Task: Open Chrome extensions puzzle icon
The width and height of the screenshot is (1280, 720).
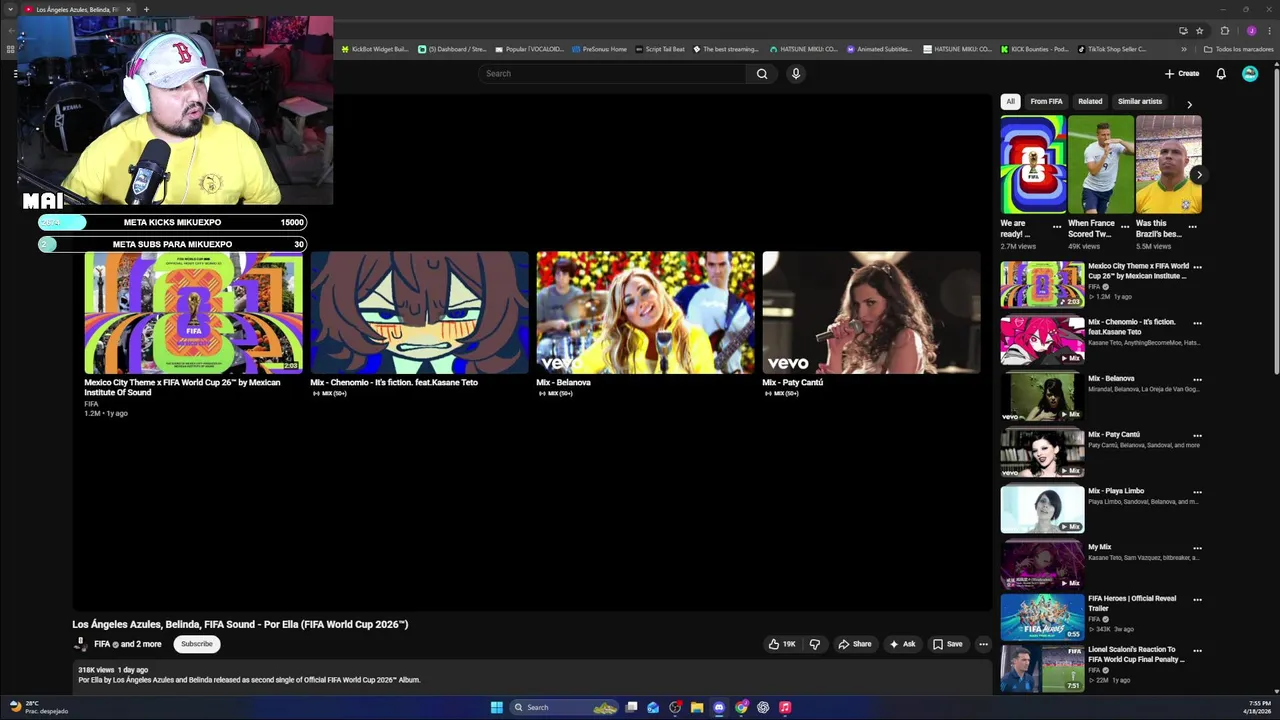Action: click(x=1225, y=31)
